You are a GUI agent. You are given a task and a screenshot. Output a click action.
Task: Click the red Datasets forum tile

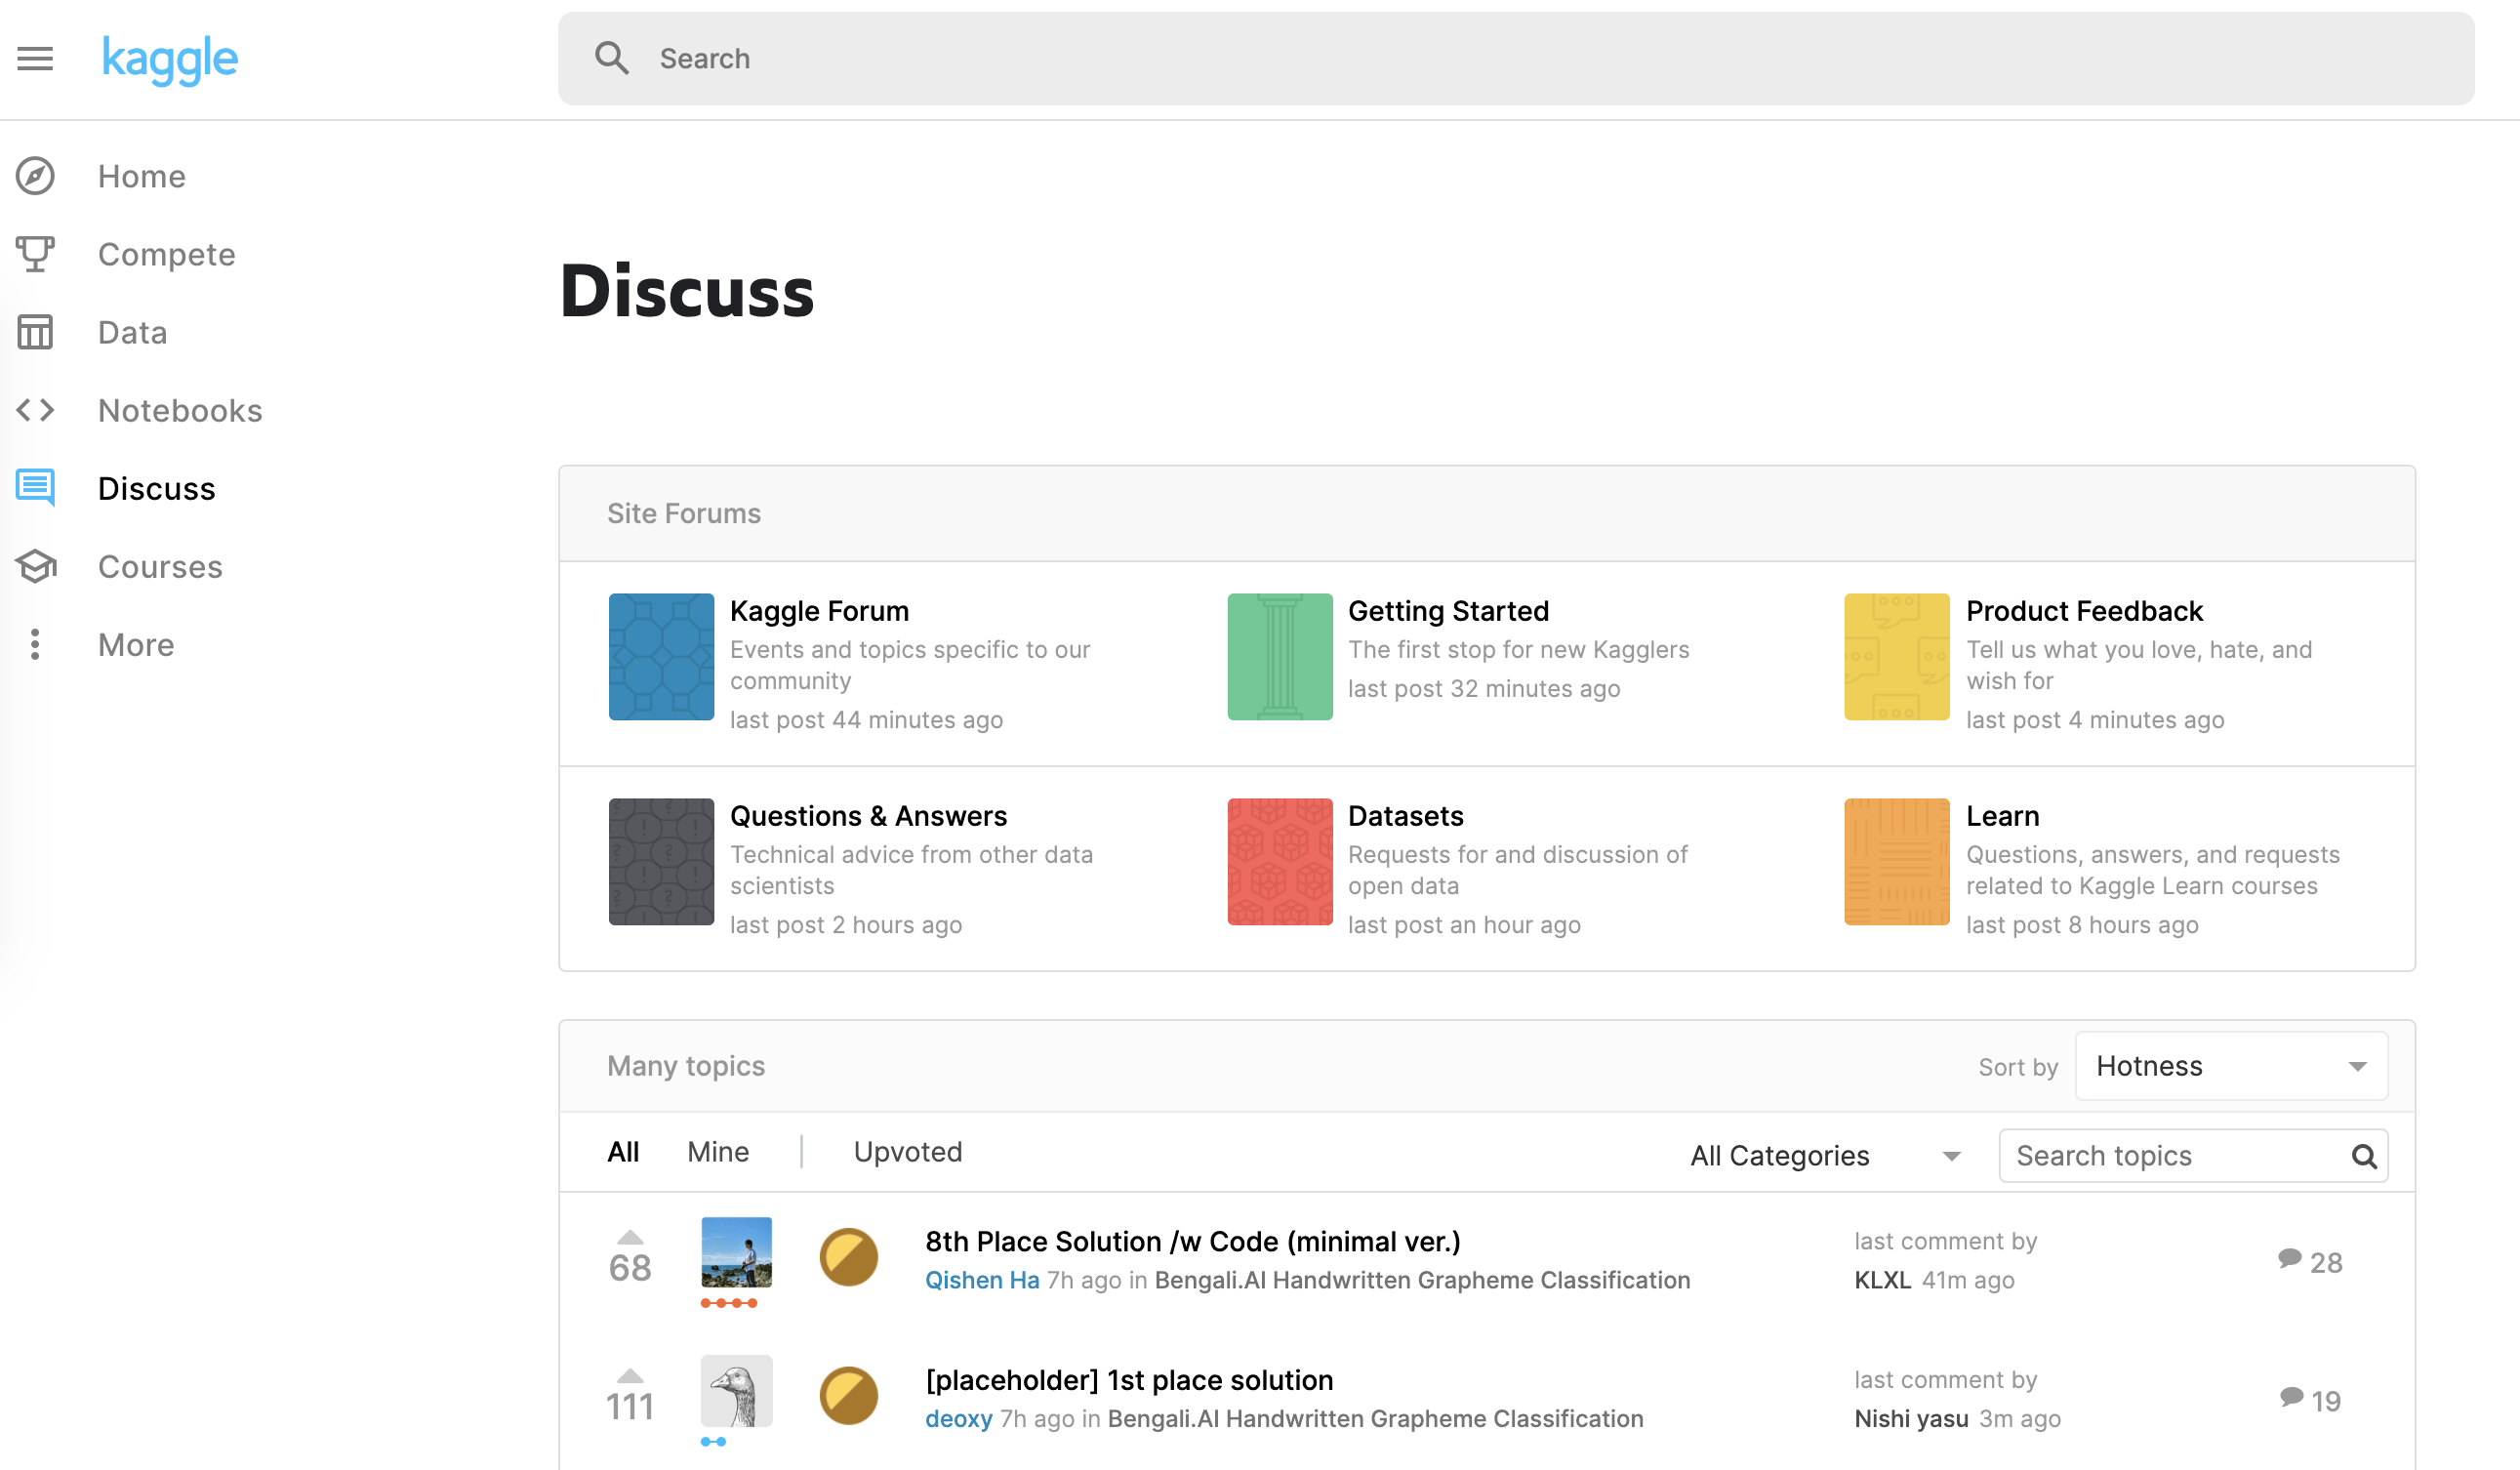[x=1279, y=861]
